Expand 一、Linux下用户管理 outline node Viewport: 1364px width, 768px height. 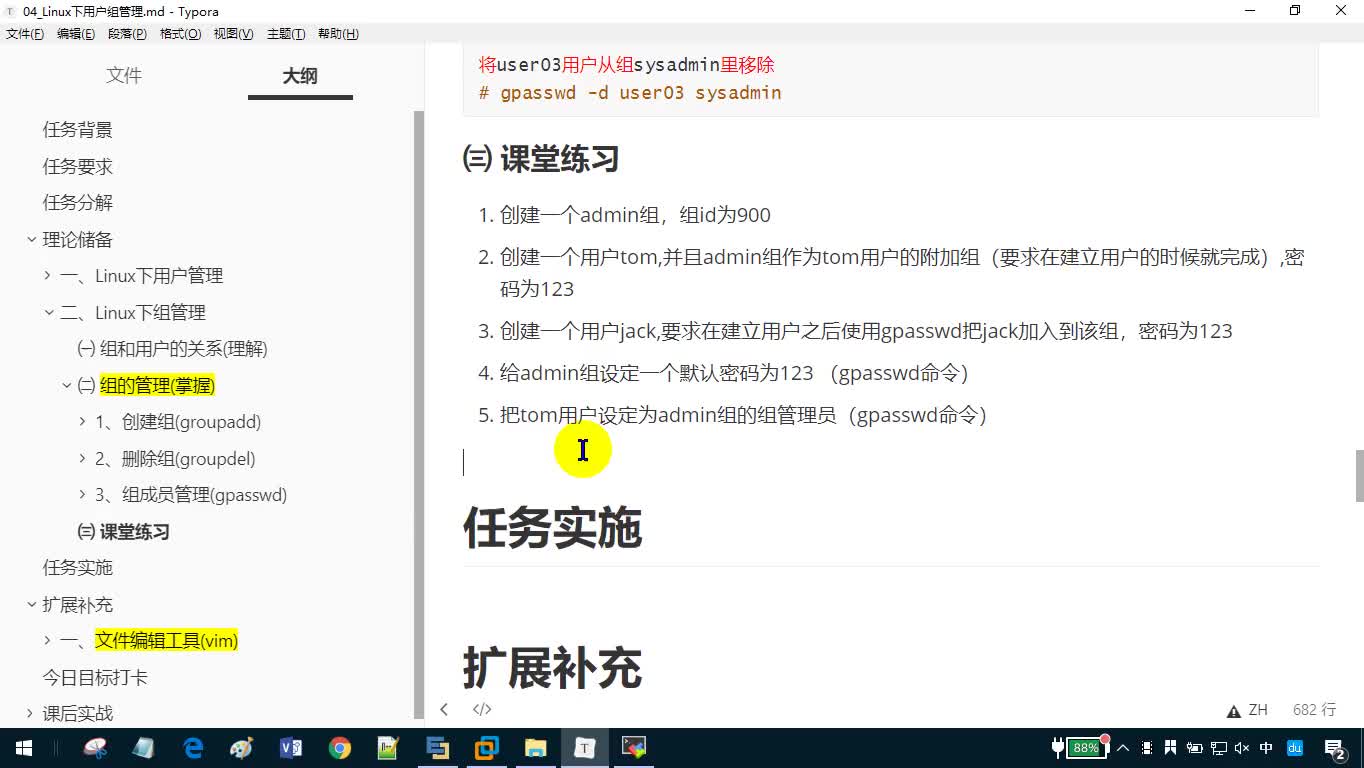(48, 276)
